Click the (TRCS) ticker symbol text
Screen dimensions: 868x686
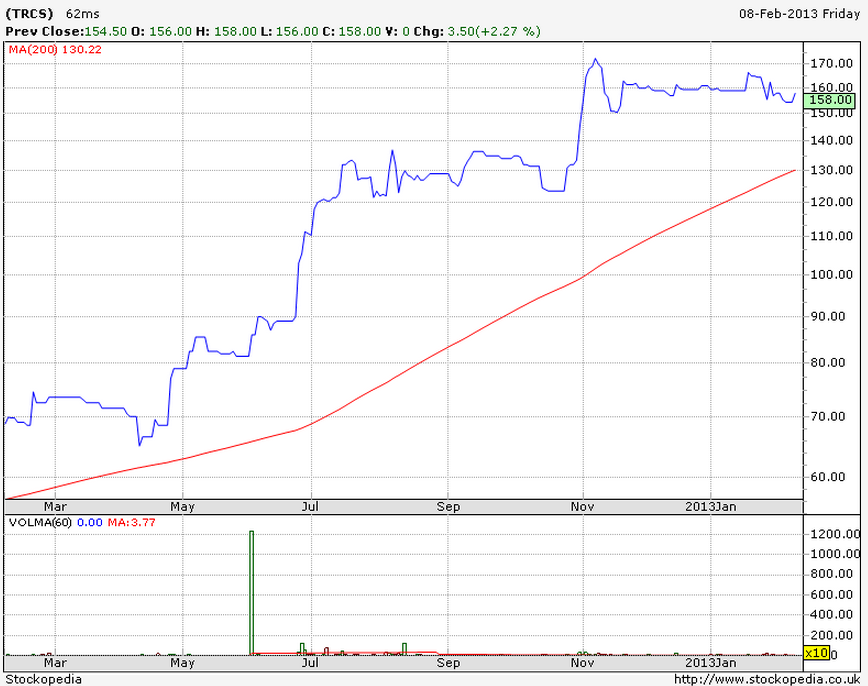click(29, 14)
